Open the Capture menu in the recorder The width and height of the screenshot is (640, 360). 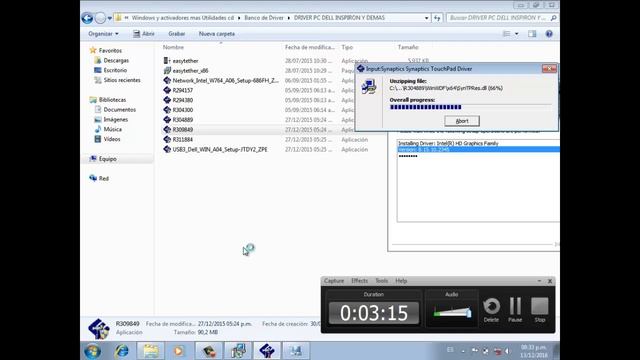(334, 281)
